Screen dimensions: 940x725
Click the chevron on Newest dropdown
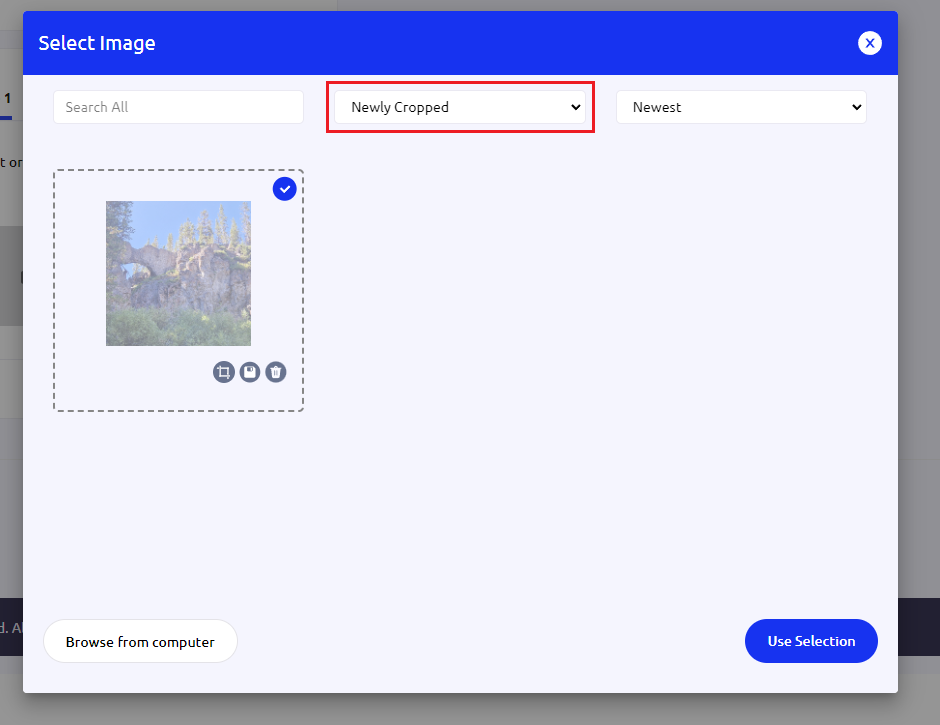pos(855,107)
